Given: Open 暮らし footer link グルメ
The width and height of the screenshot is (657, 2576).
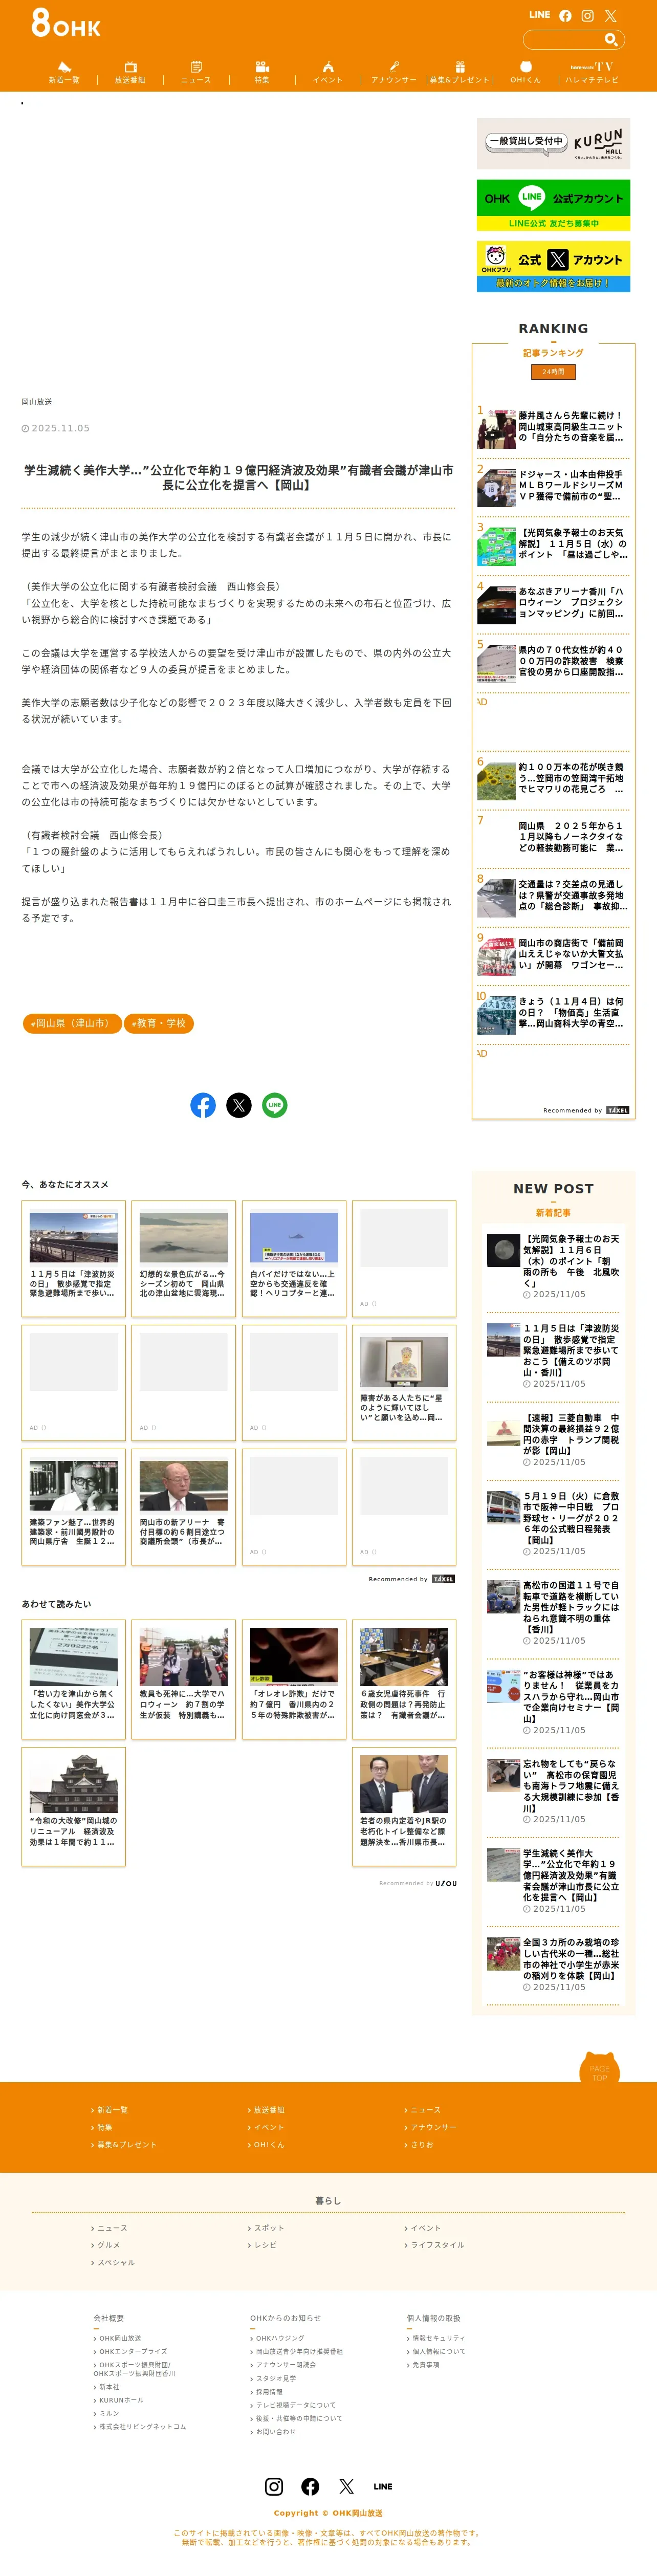Looking at the screenshot, I should point(106,2245).
